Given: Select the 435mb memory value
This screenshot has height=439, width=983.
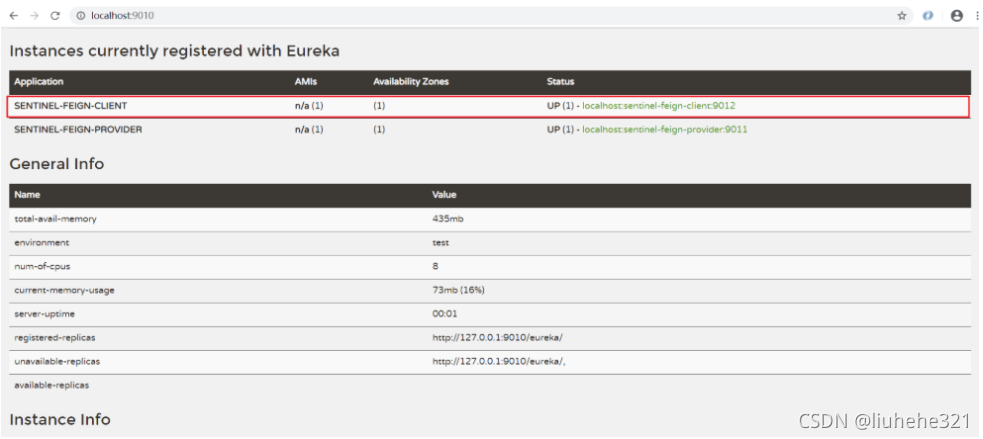Looking at the screenshot, I should 448,219.
